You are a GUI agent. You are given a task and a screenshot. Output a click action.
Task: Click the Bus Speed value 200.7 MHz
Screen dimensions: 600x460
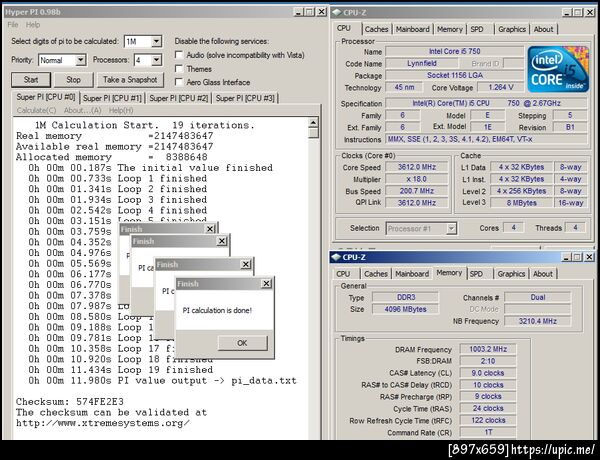pyautogui.click(x=416, y=191)
